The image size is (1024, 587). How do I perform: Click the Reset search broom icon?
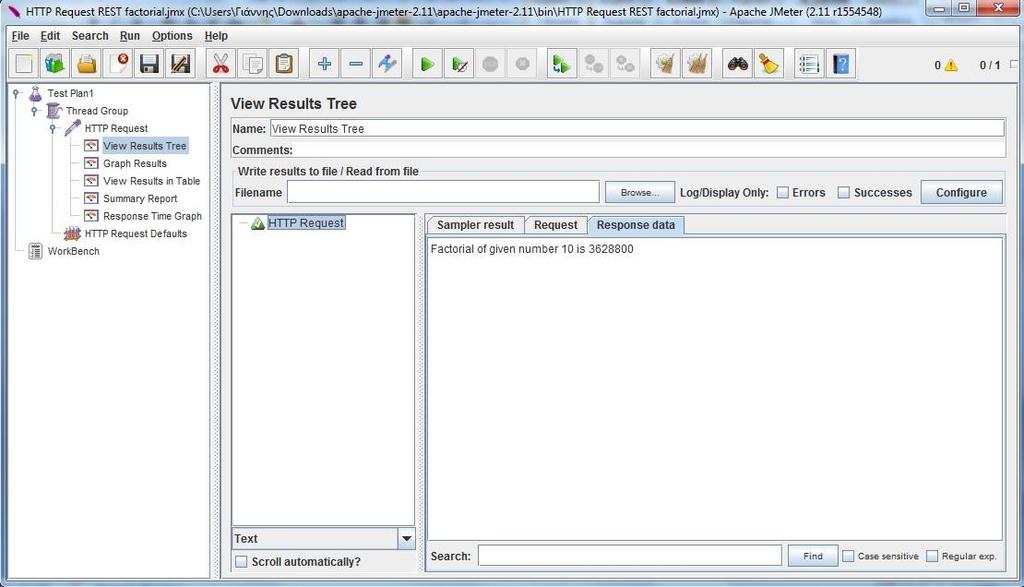(x=769, y=64)
